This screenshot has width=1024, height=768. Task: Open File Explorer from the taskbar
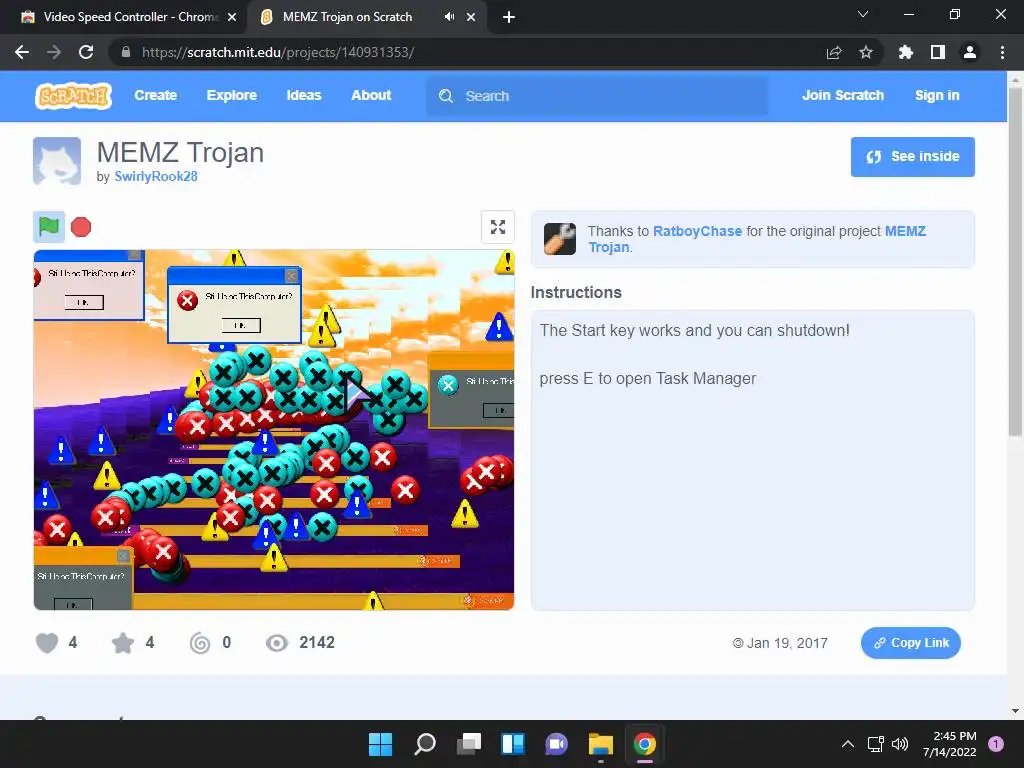click(x=601, y=744)
